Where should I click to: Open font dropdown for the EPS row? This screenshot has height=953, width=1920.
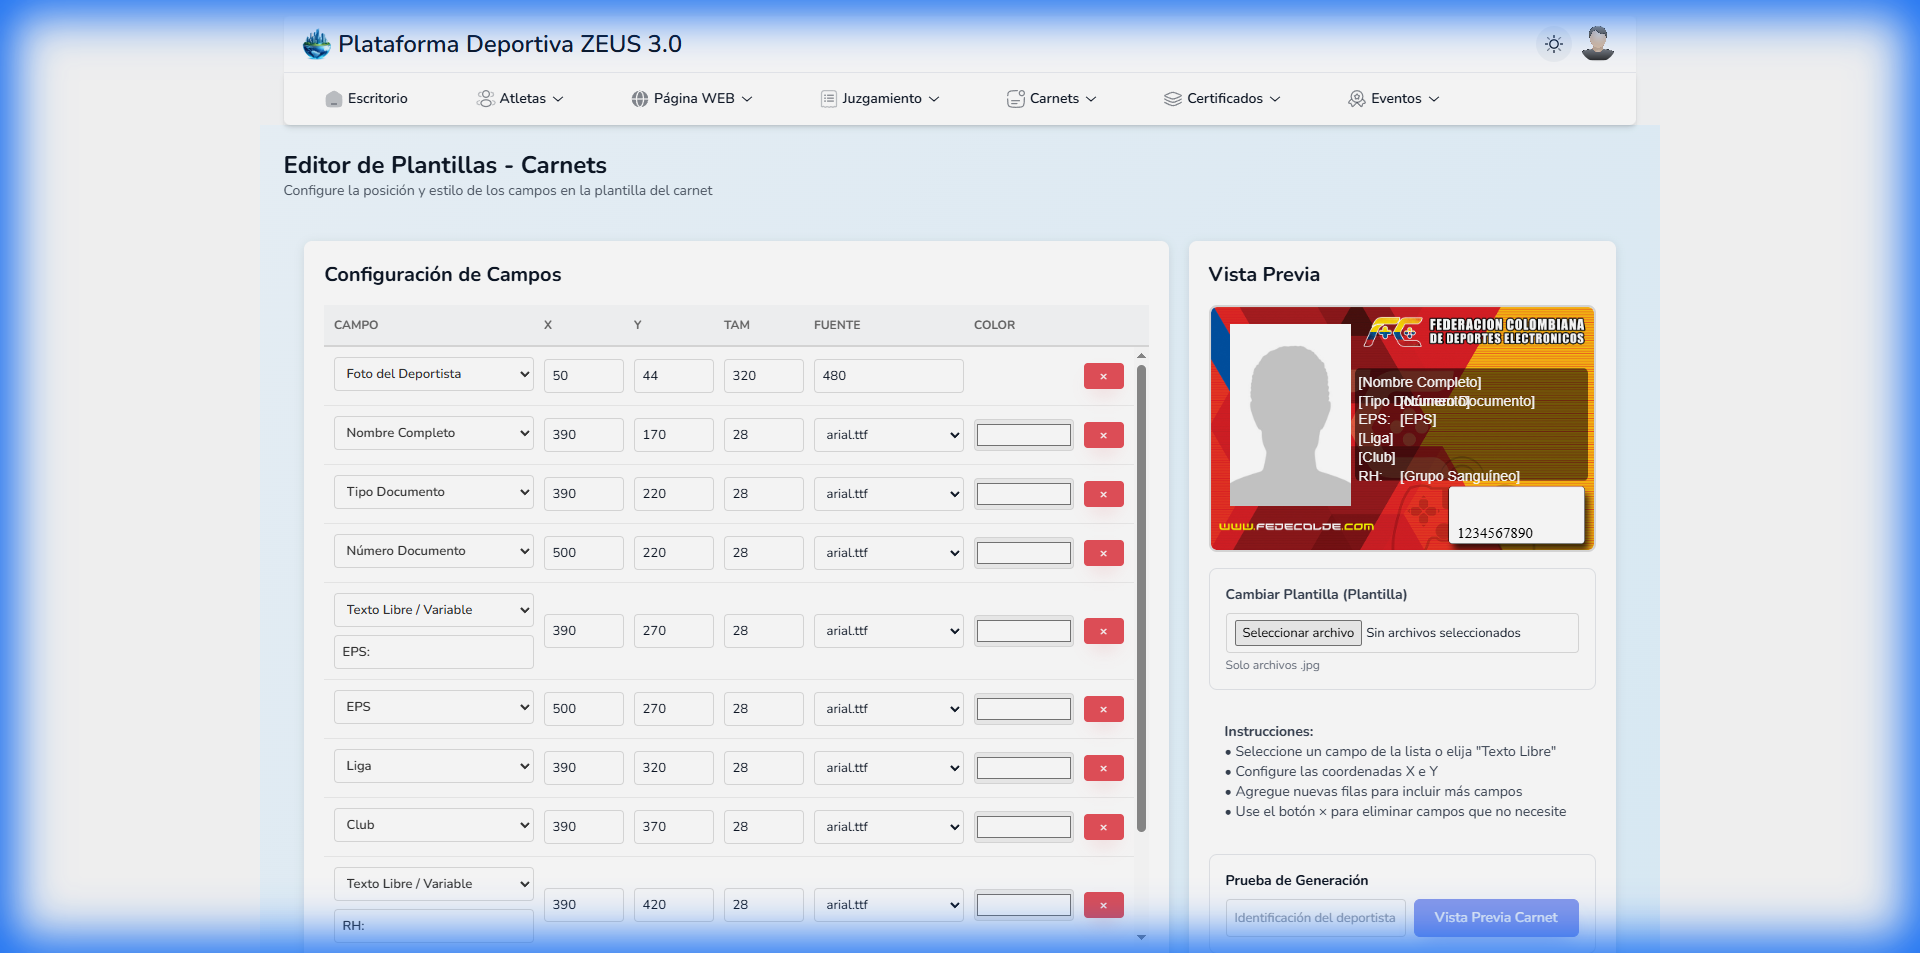pos(888,709)
